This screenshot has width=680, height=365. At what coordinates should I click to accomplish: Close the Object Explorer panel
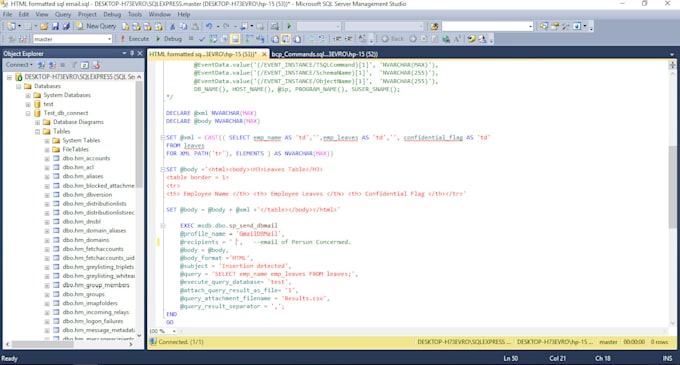(x=140, y=53)
